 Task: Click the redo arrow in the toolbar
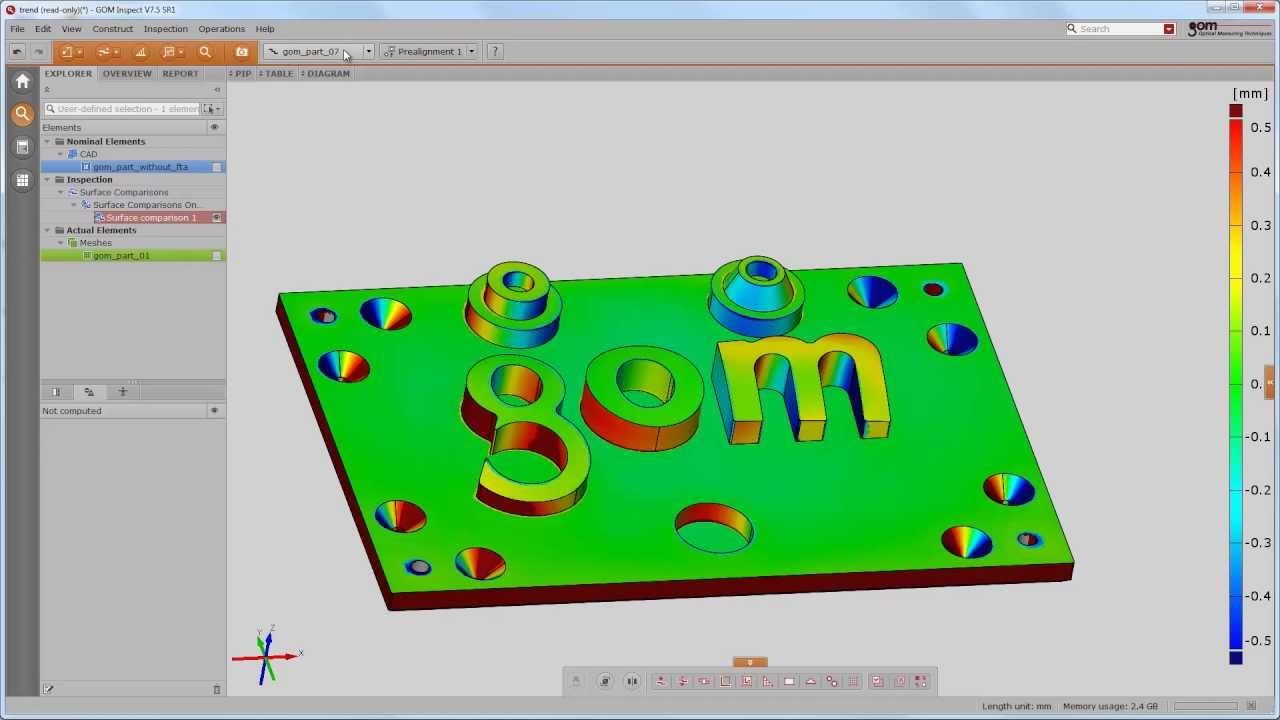38,52
